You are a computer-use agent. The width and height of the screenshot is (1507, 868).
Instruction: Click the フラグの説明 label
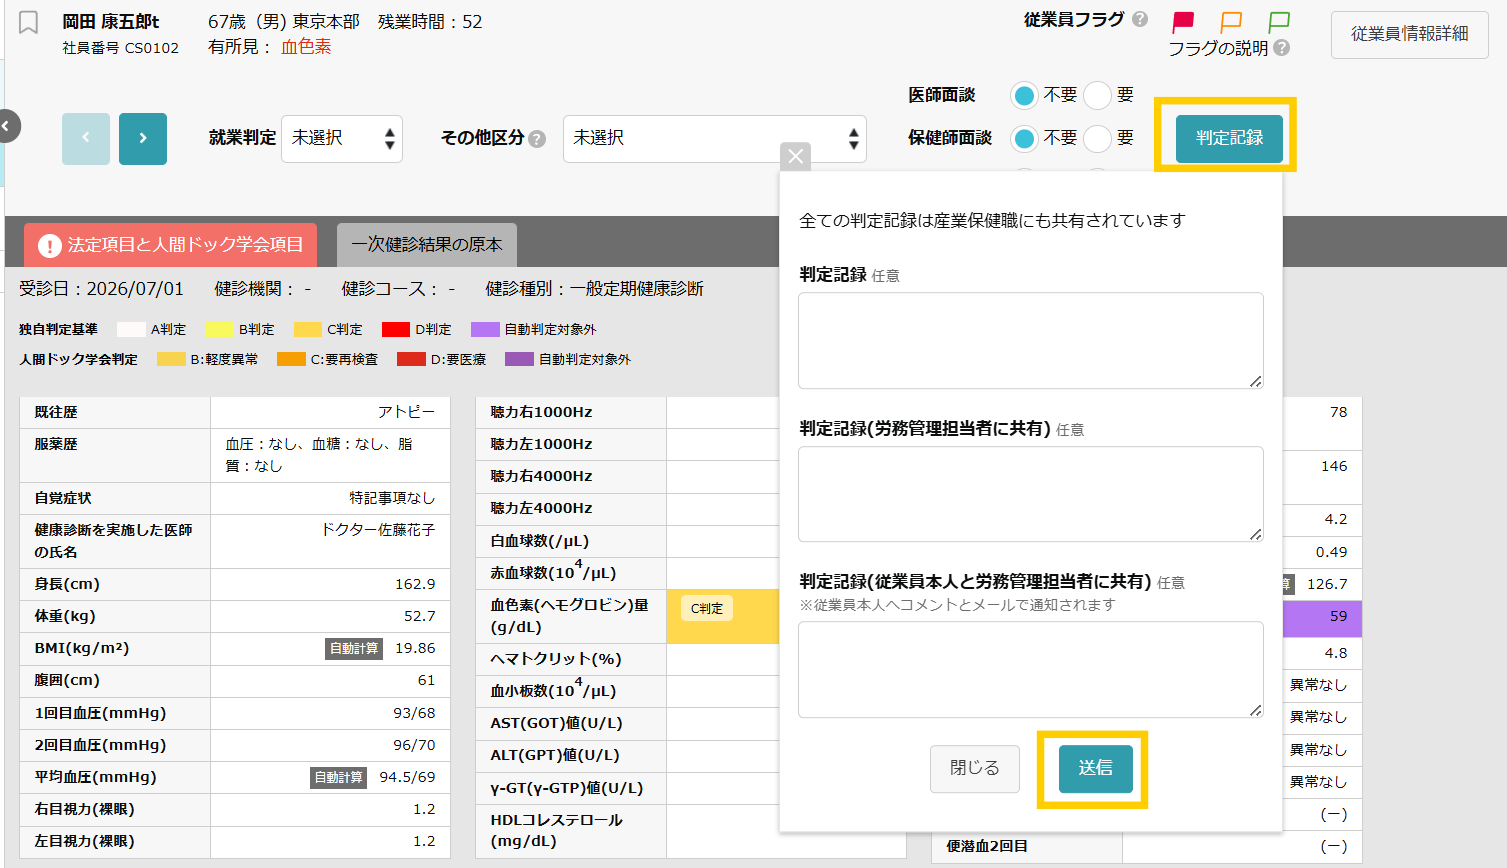click(1218, 48)
